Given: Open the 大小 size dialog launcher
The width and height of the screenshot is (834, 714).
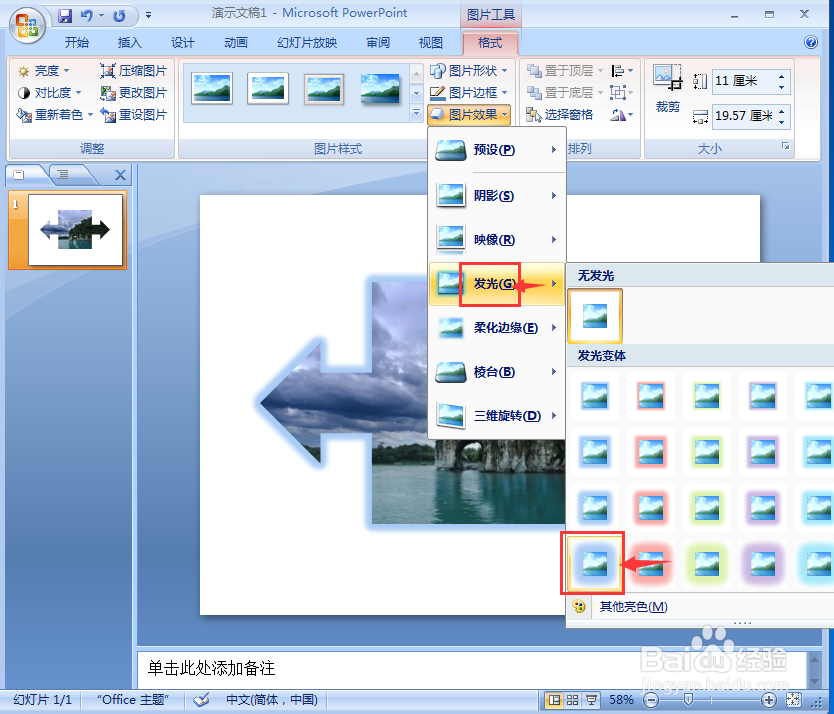Looking at the screenshot, I should 786,146.
